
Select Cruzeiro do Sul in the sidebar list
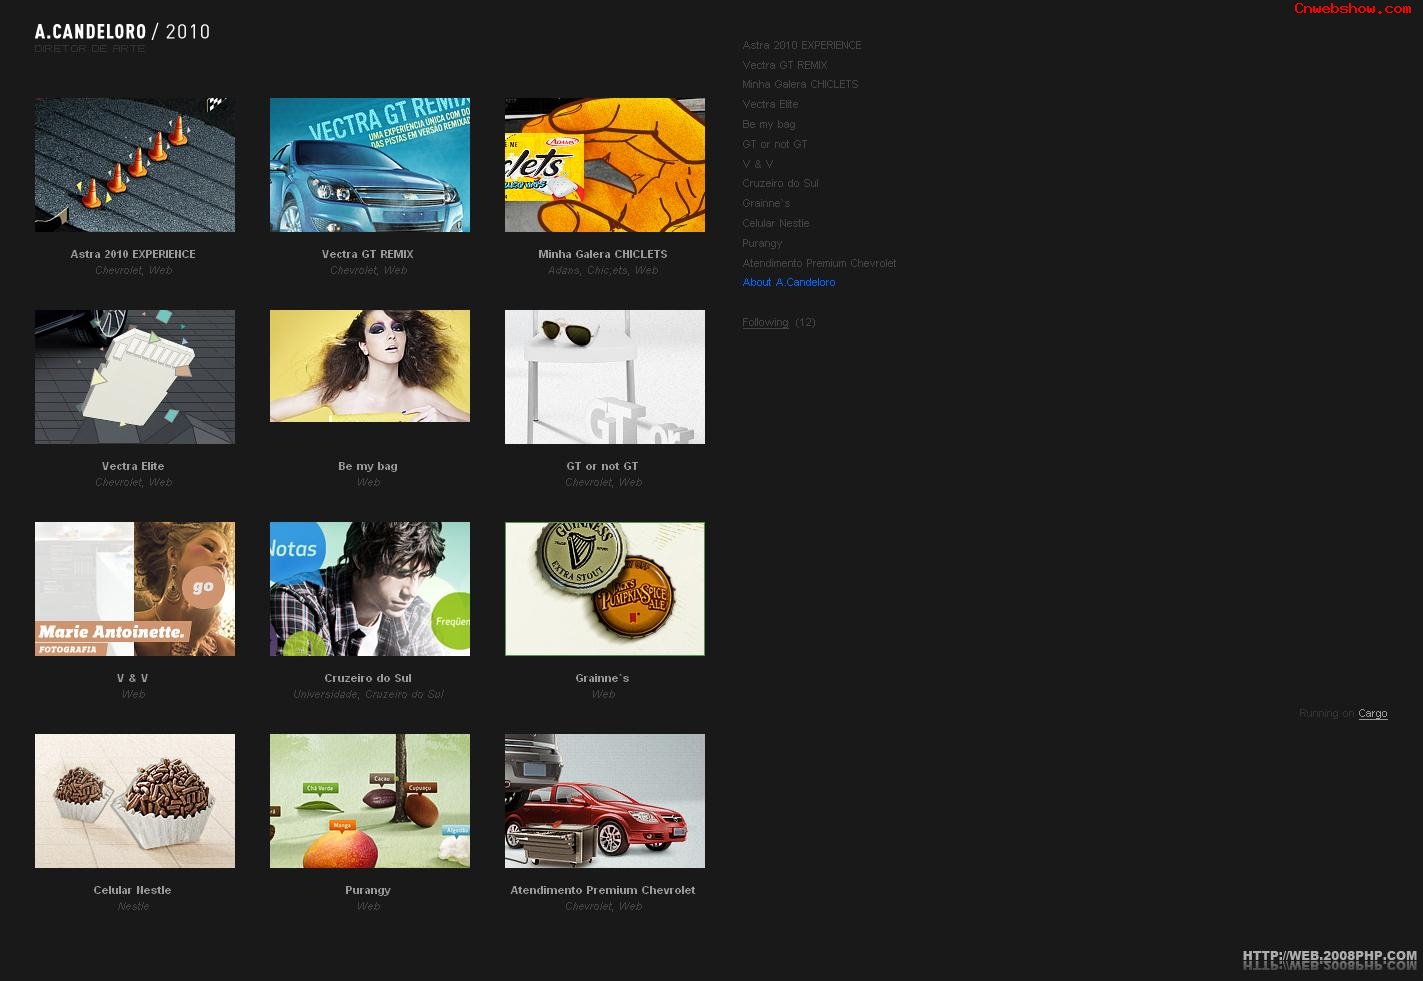[x=780, y=183]
